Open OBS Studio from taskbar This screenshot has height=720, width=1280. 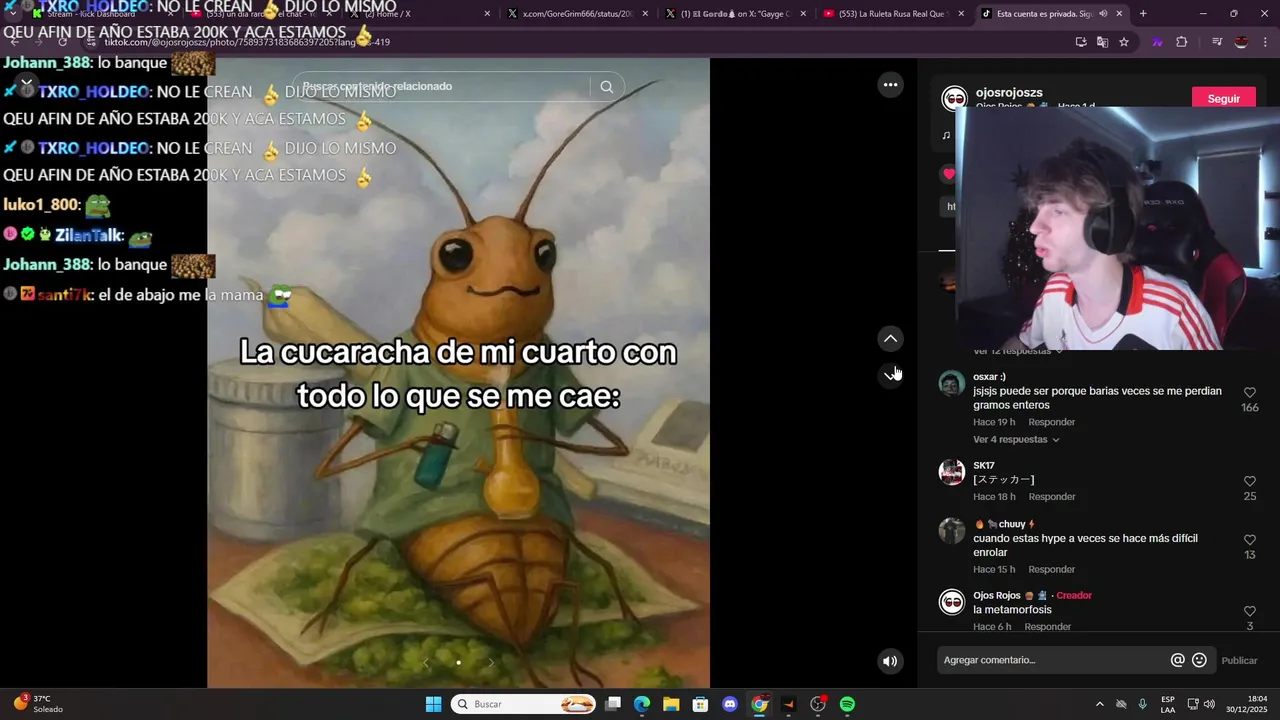(x=818, y=704)
